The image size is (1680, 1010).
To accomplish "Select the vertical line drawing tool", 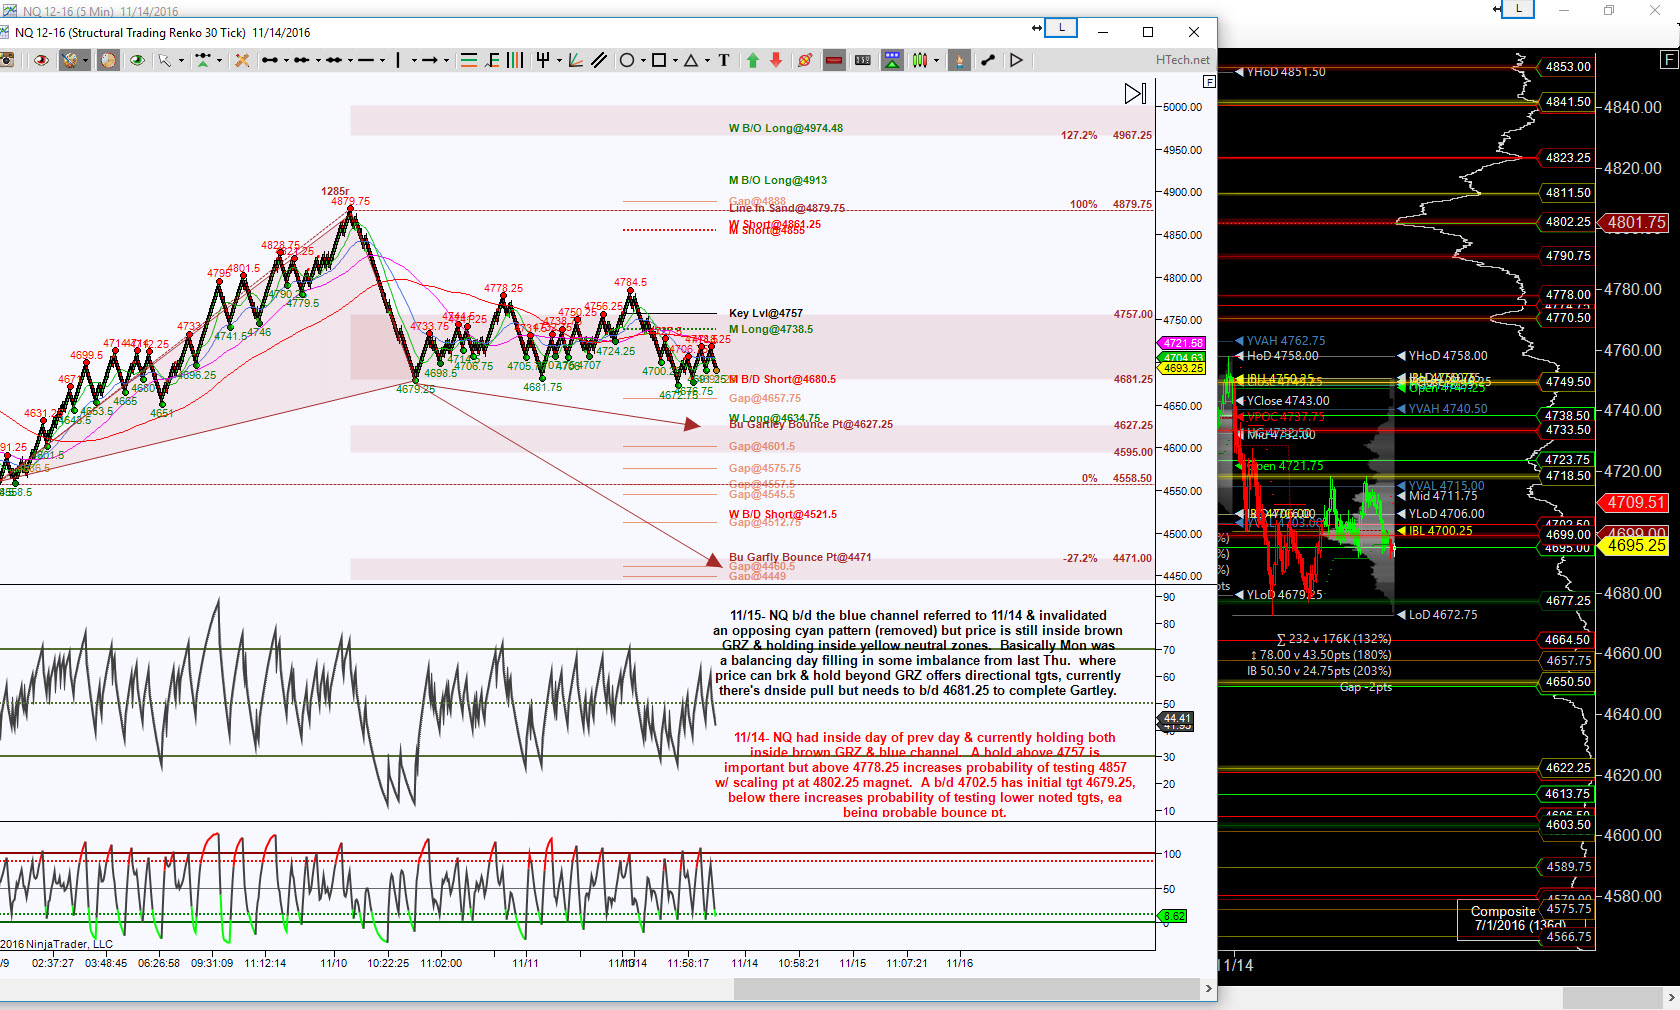I will pos(398,61).
